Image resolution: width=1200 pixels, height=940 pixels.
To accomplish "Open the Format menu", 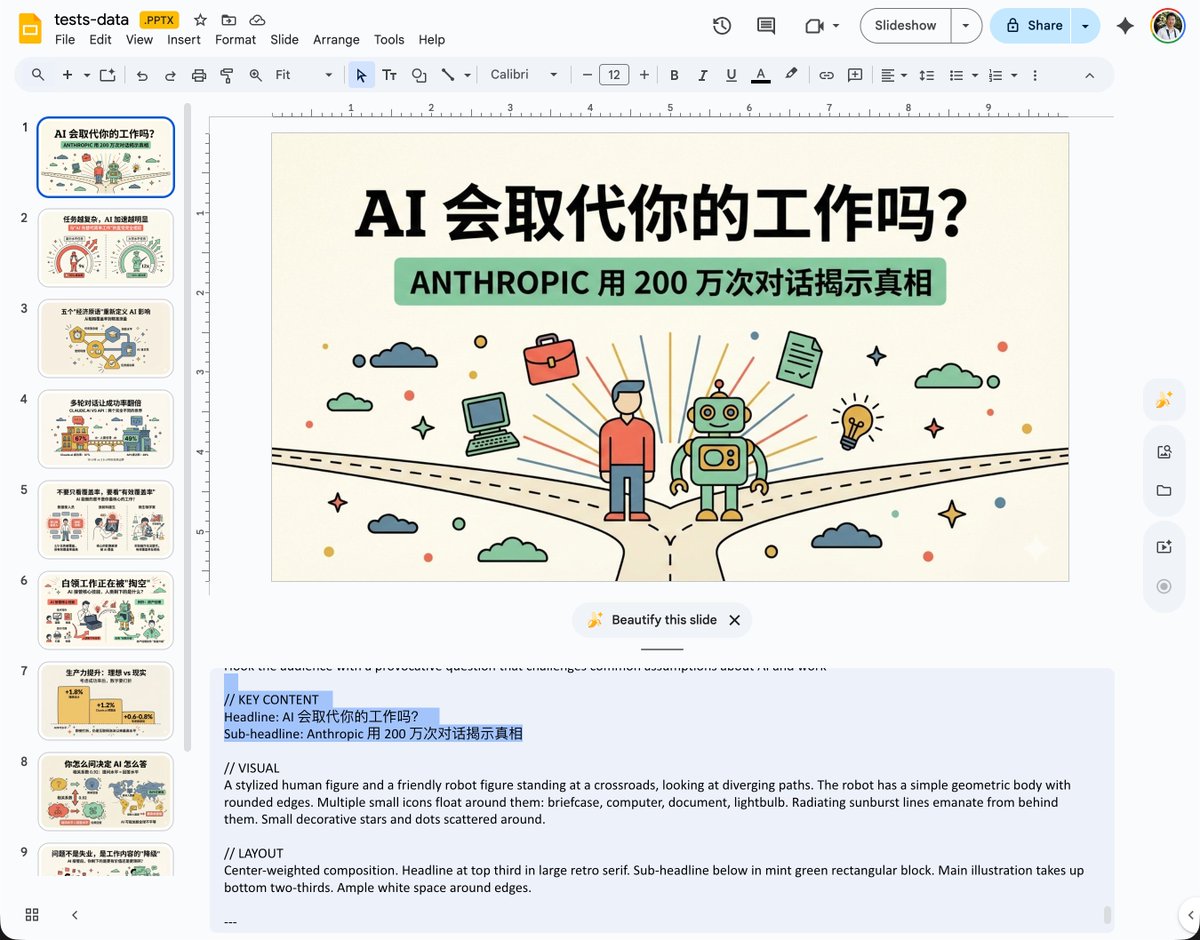I will (x=235, y=40).
